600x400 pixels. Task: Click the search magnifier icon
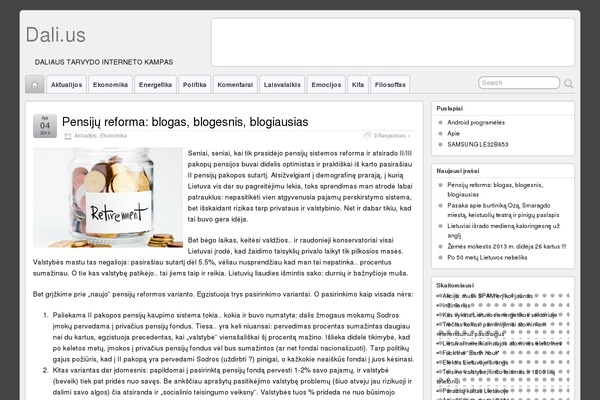[569, 83]
